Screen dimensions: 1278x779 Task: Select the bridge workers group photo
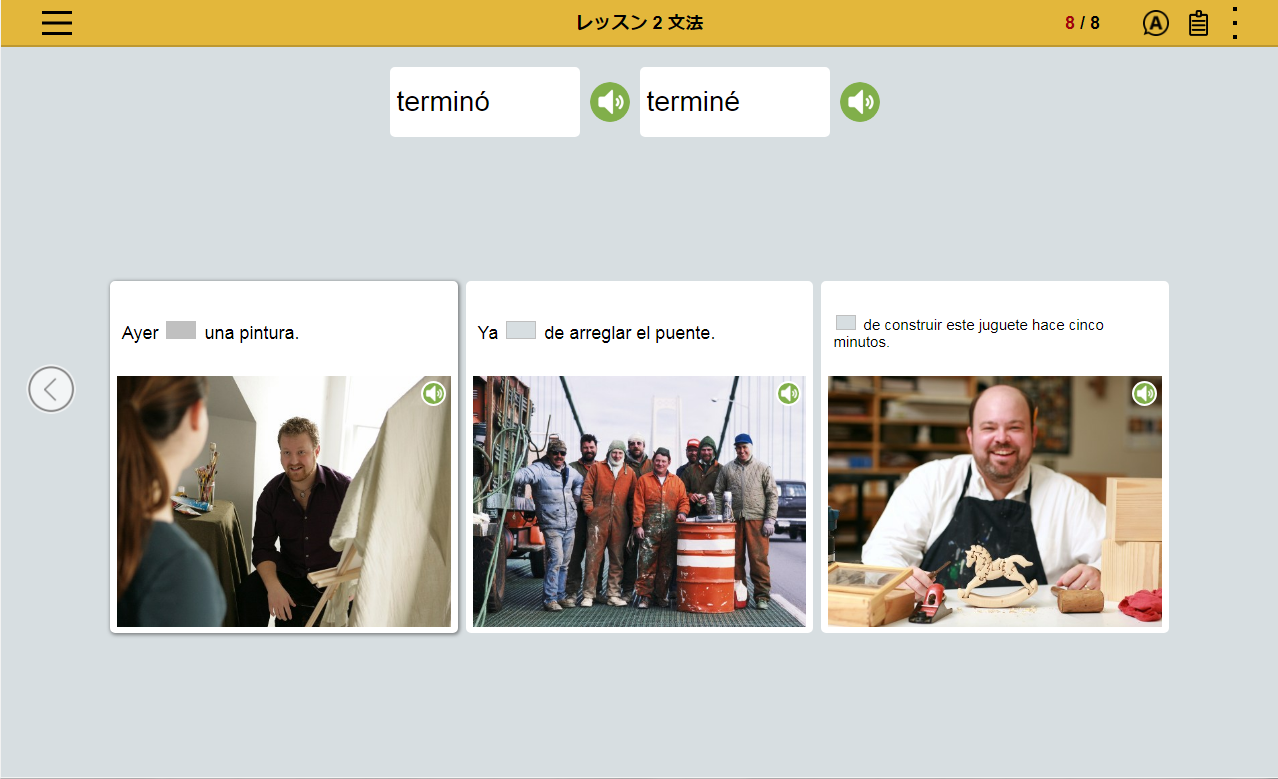point(639,501)
